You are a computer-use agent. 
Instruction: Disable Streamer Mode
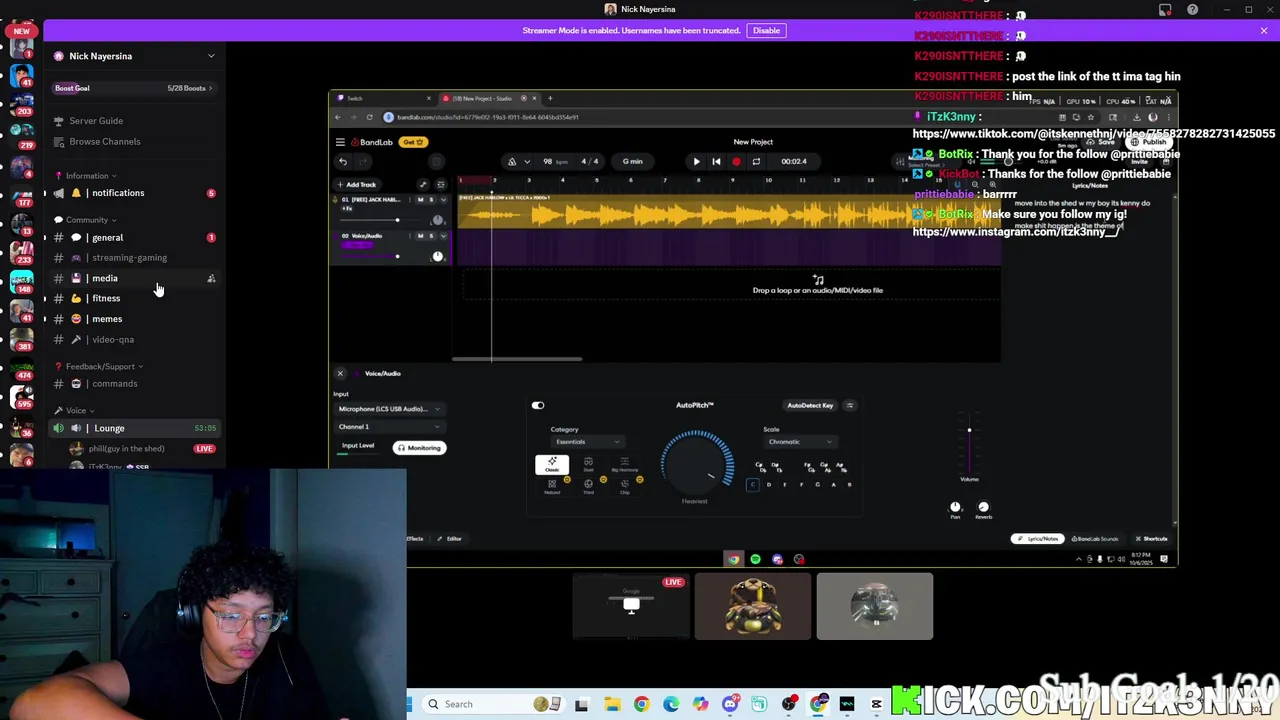point(766,31)
